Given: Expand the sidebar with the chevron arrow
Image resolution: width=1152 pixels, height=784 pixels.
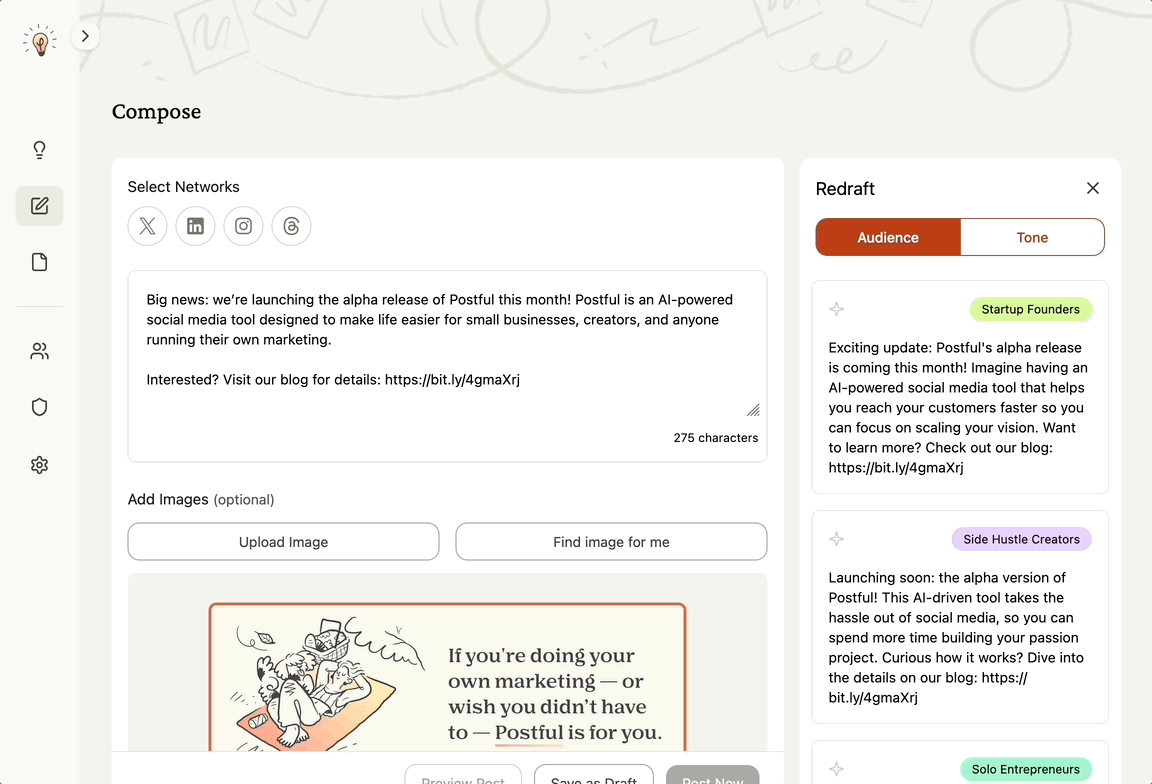Looking at the screenshot, I should (86, 36).
